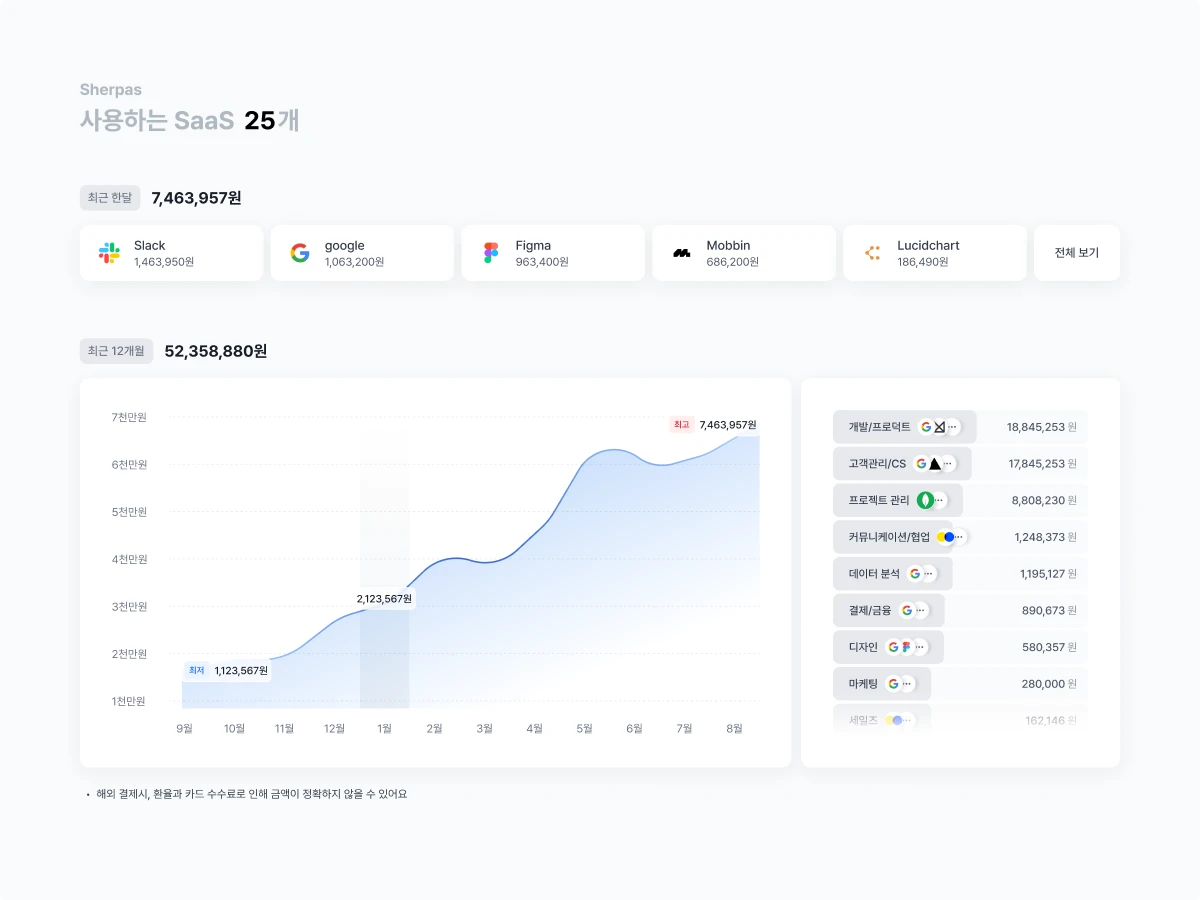This screenshot has width=1200, height=900.
Task: Select the 결제/금융 category row
Action: pos(960,610)
